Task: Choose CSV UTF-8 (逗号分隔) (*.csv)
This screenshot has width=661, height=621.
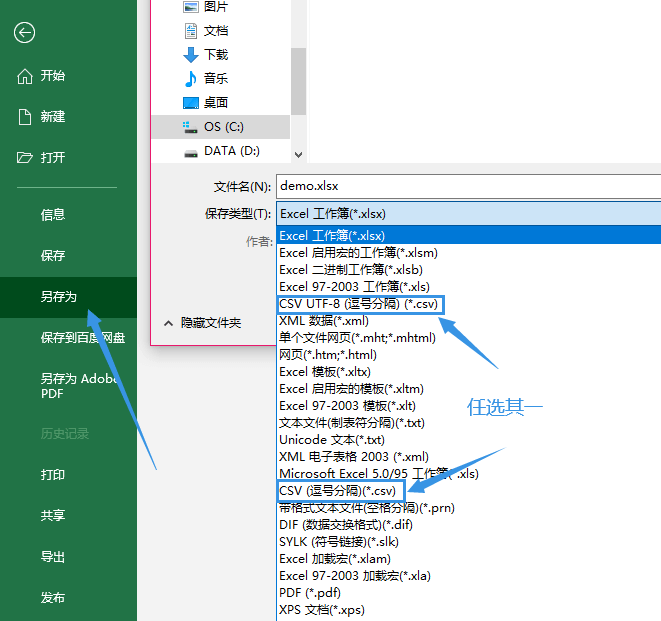Action: pos(360,304)
